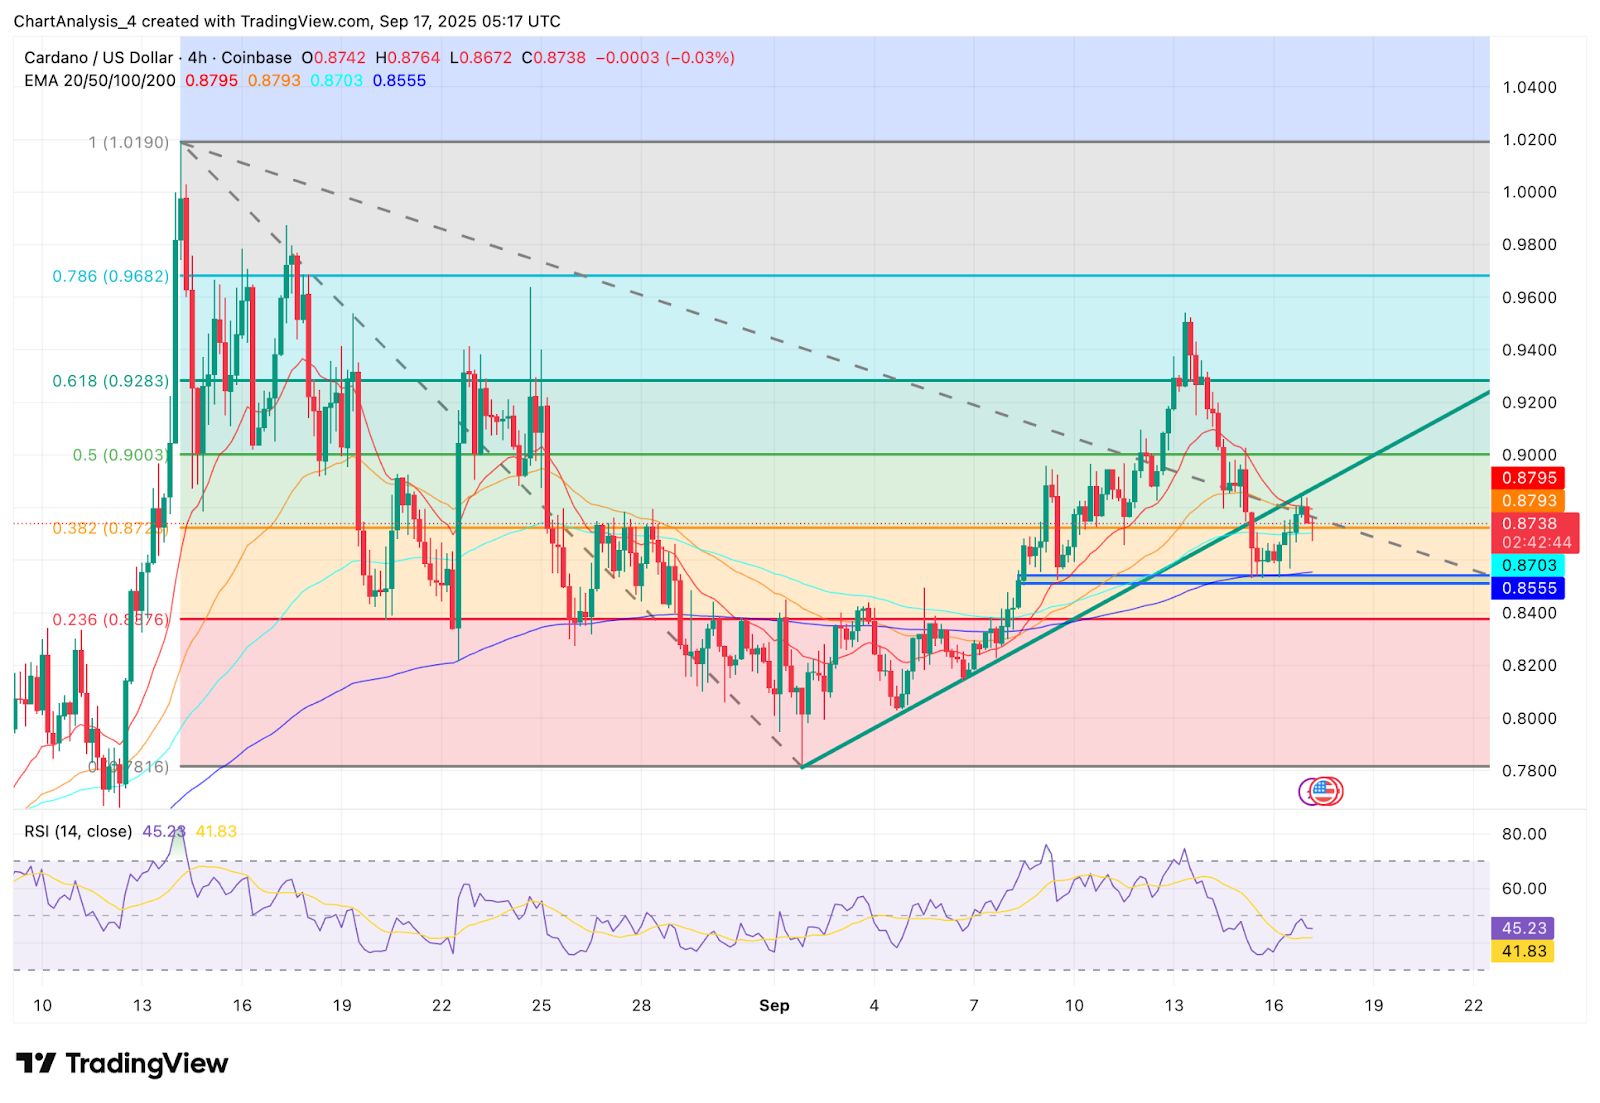Select the orange 0.8793 EMA 50 axis label
The width and height of the screenshot is (1600, 1103).
[1528, 500]
